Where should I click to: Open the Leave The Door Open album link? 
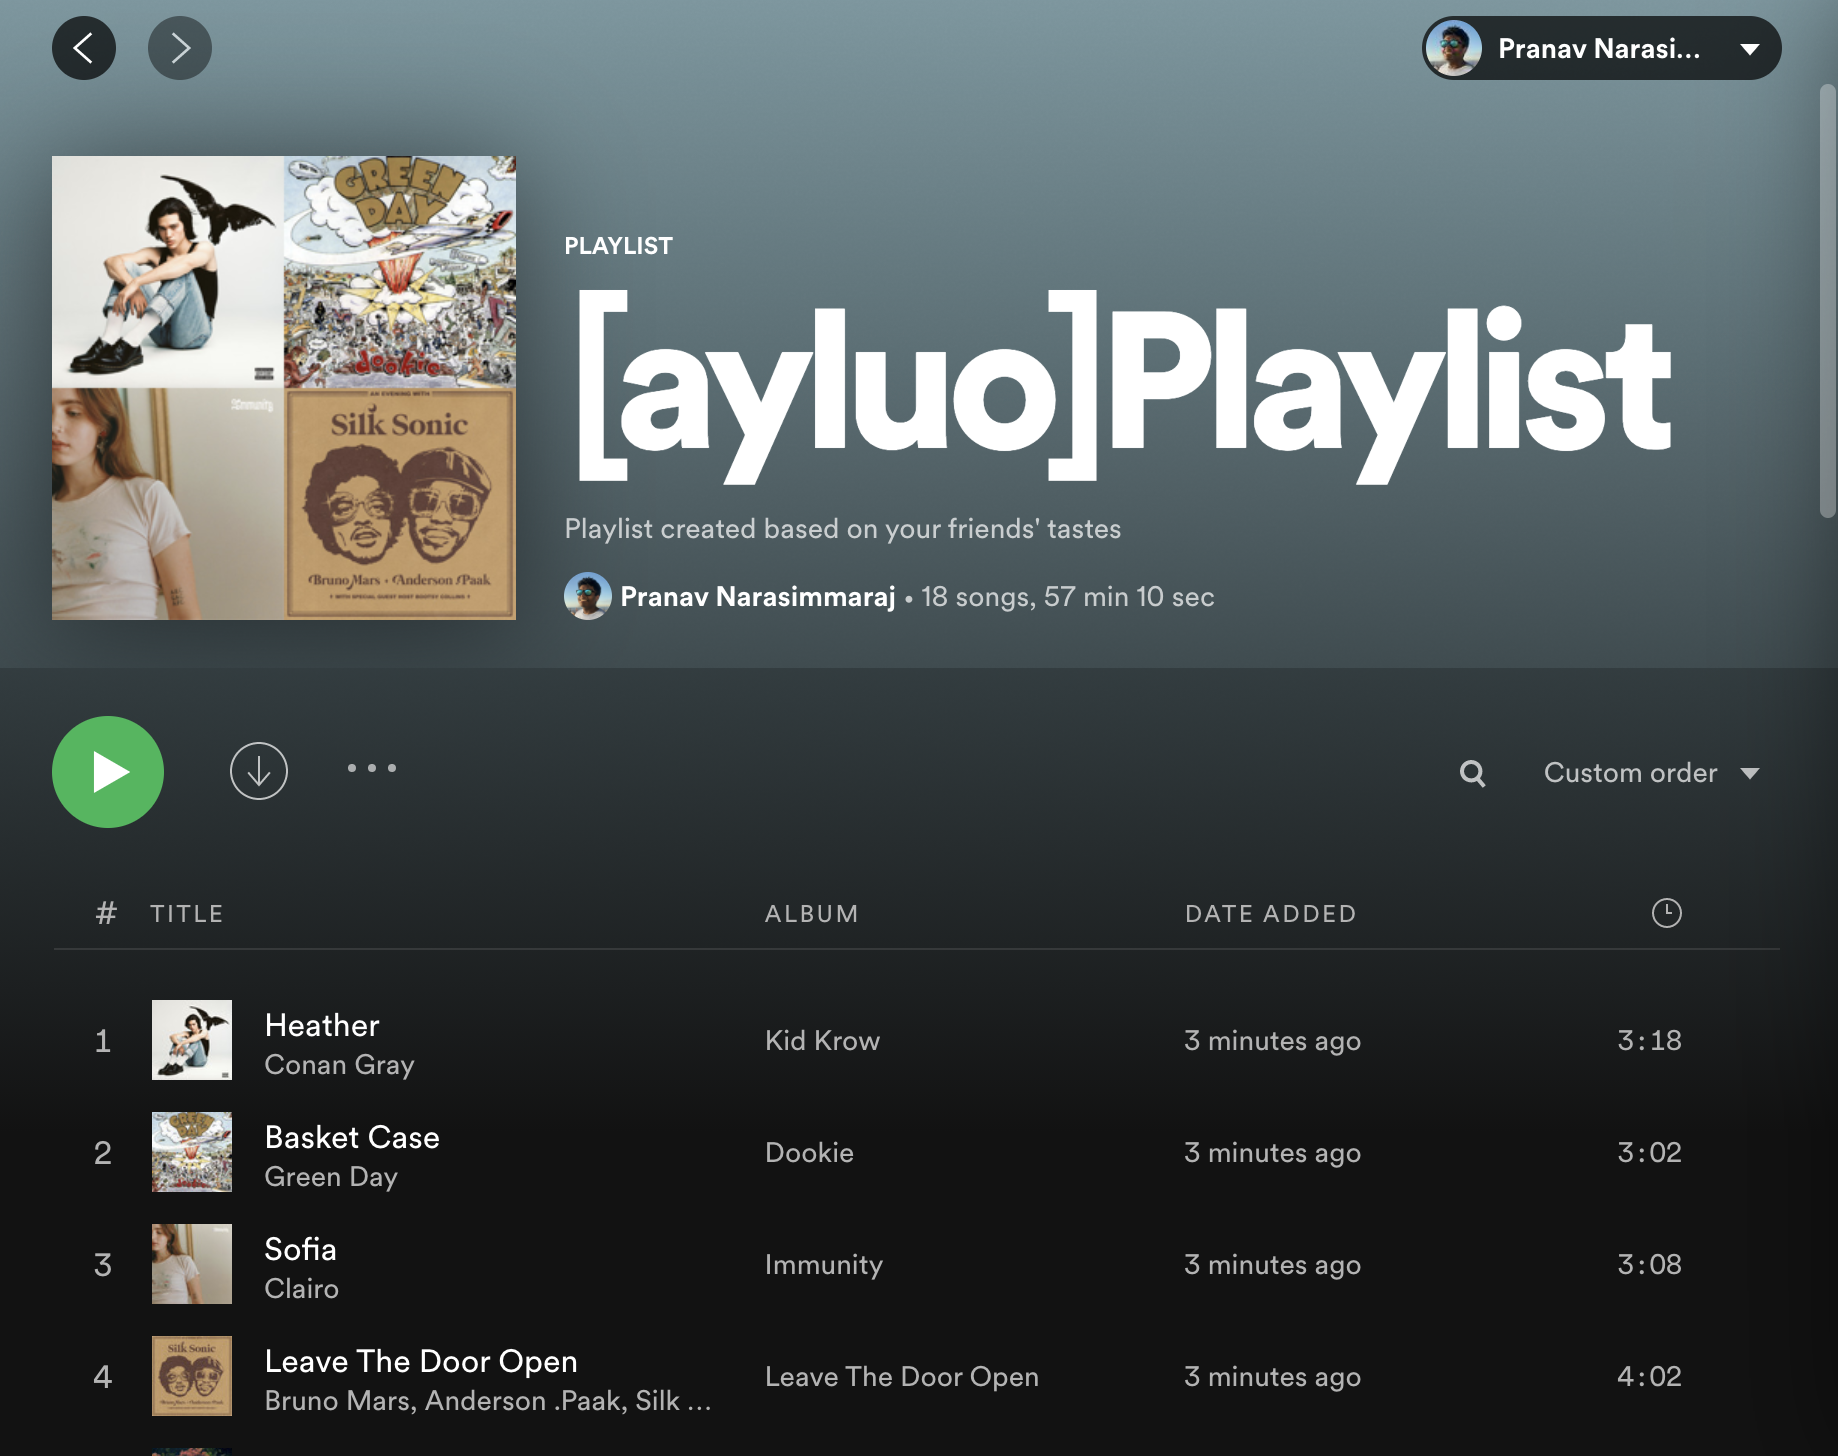tap(901, 1377)
